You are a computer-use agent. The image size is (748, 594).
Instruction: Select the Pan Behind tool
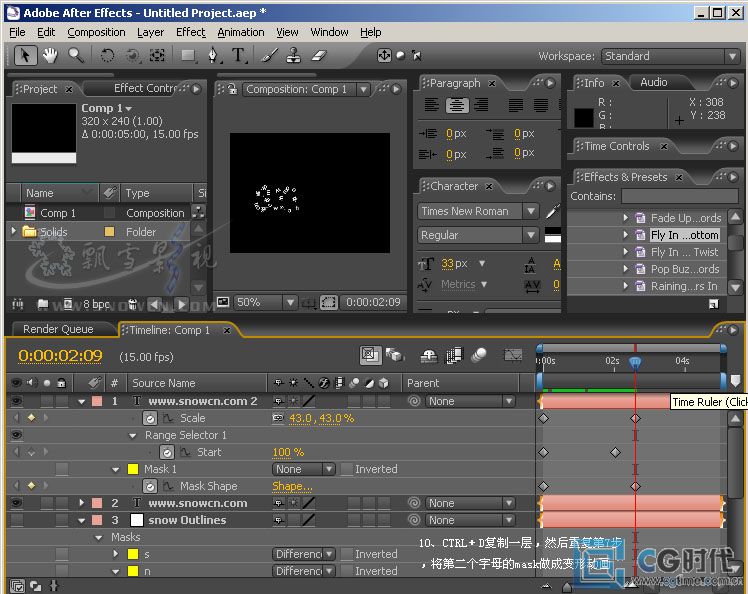[x=157, y=56]
